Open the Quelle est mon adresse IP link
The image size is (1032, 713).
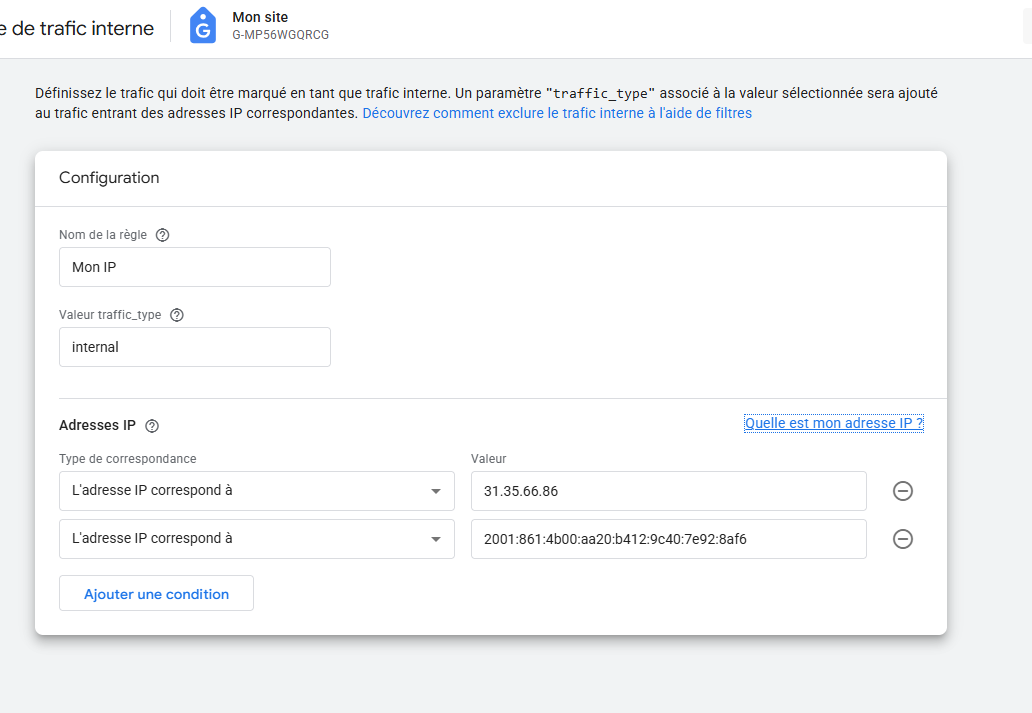click(x=833, y=423)
